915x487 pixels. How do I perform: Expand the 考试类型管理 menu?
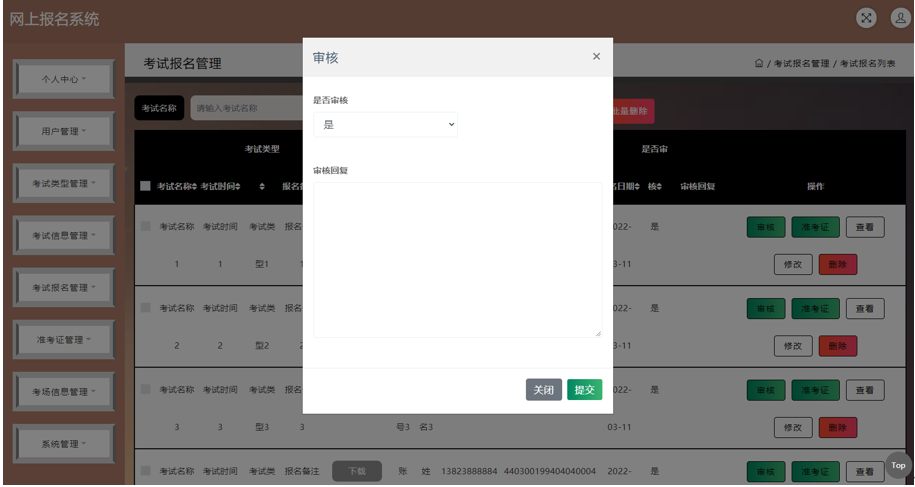[x=64, y=183]
